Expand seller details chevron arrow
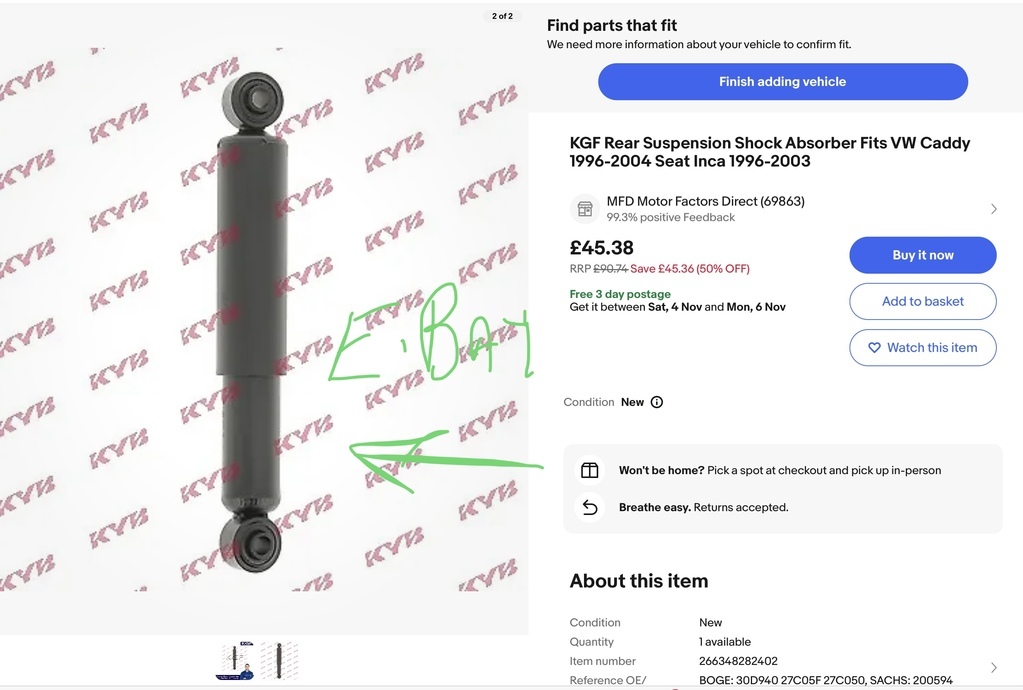The image size is (1023, 690). tap(994, 209)
